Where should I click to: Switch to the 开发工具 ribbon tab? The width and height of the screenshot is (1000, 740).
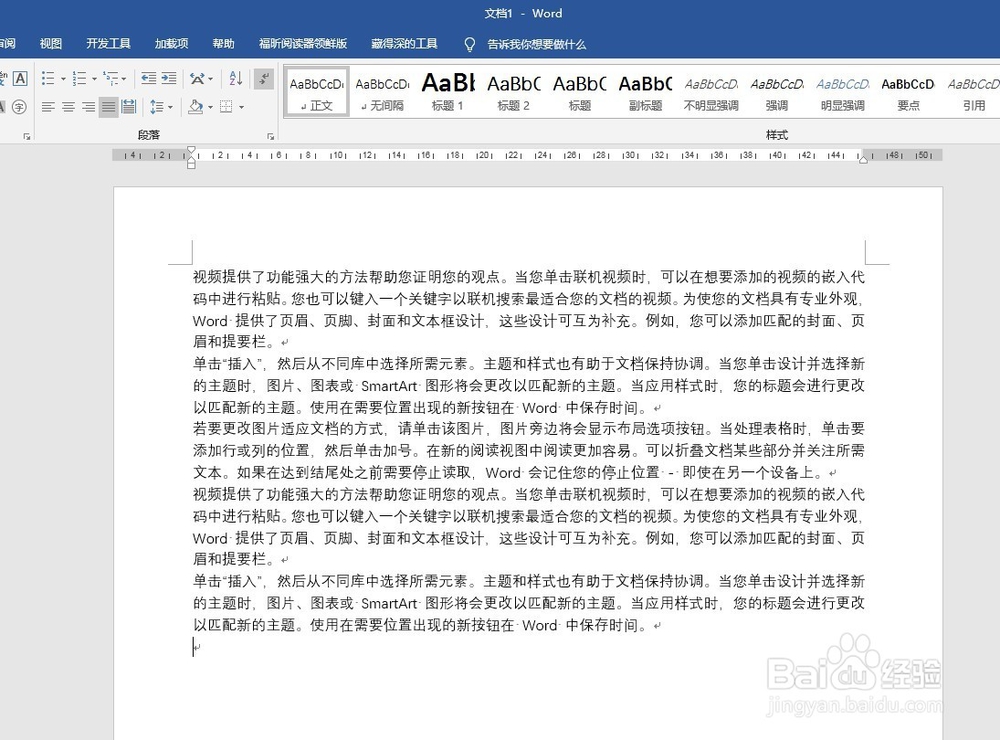pos(108,43)
